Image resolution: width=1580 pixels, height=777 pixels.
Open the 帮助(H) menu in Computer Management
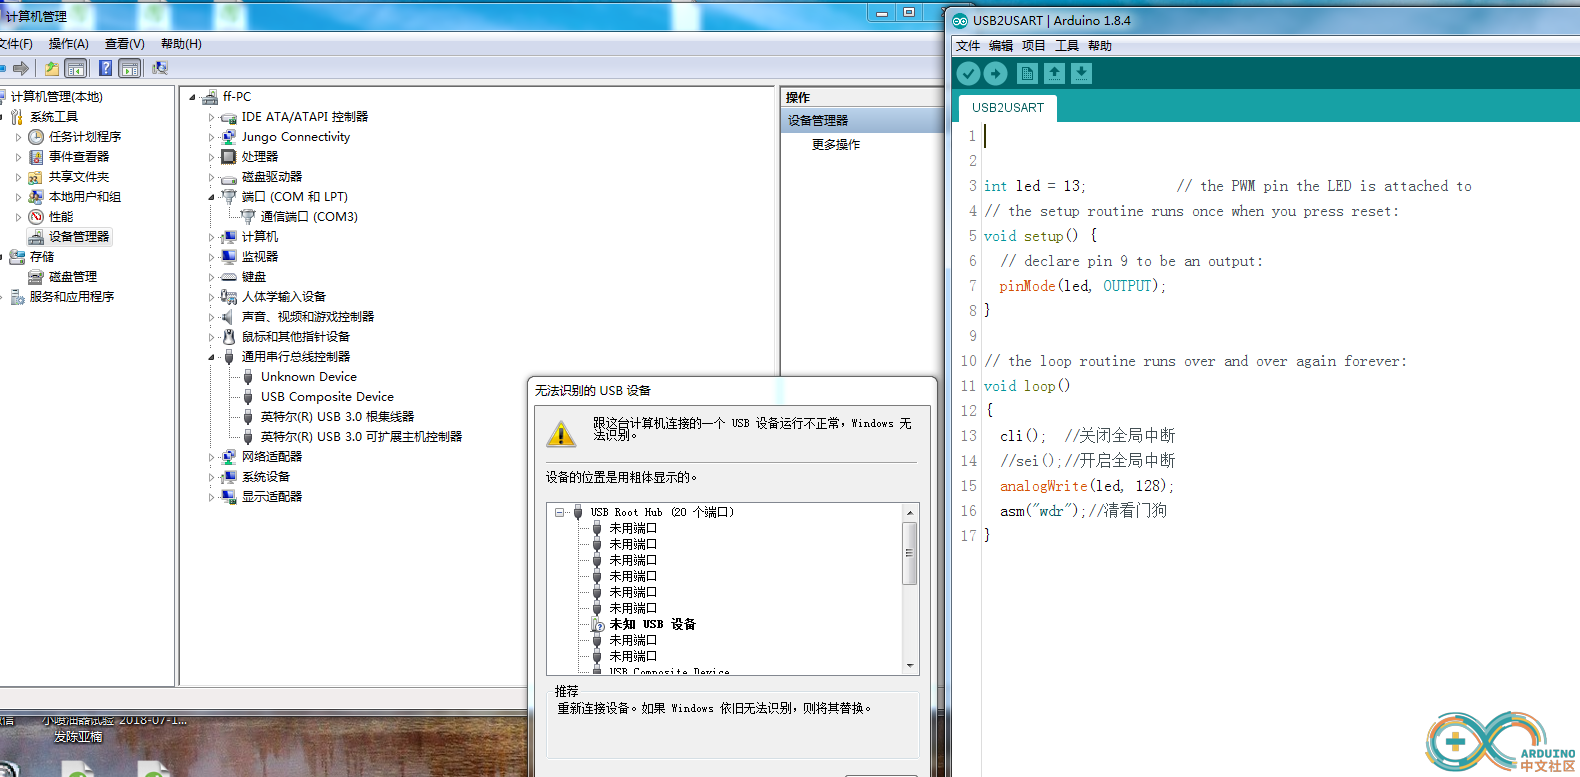tap(181, 44)
